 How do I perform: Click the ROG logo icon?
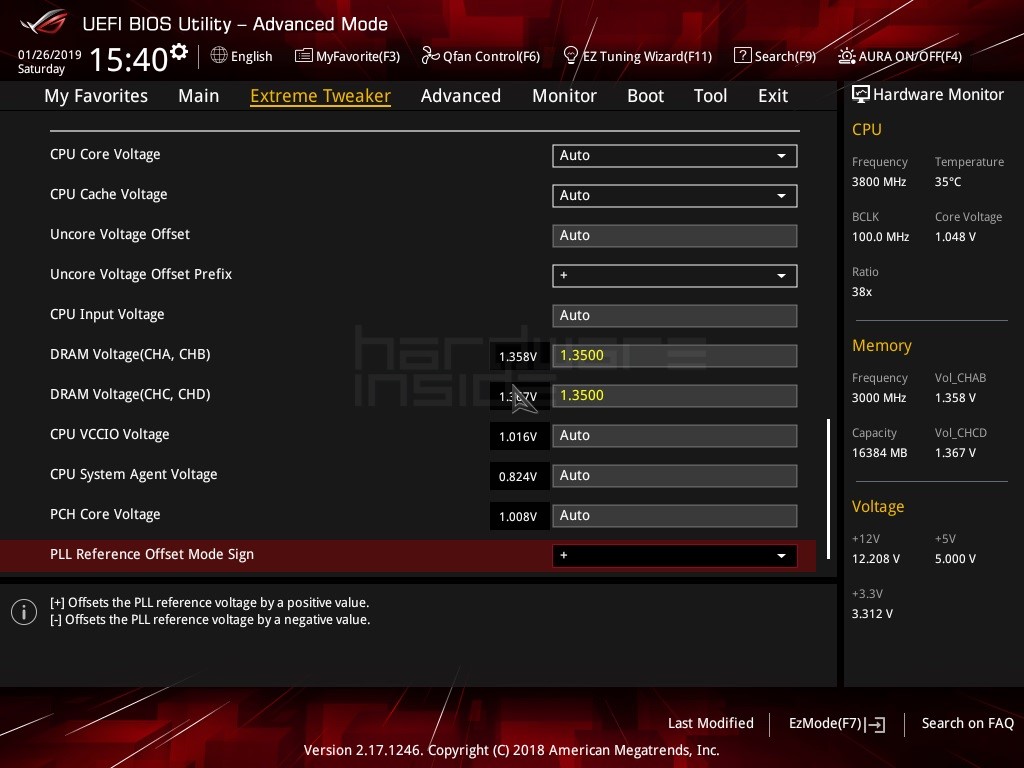(x=43, y=24)
